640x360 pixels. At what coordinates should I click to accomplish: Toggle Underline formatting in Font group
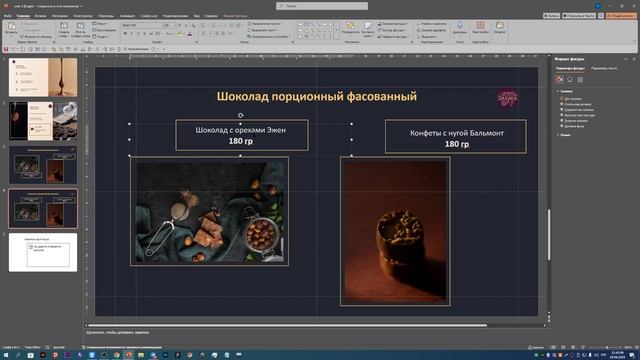(x=138, y=34)
